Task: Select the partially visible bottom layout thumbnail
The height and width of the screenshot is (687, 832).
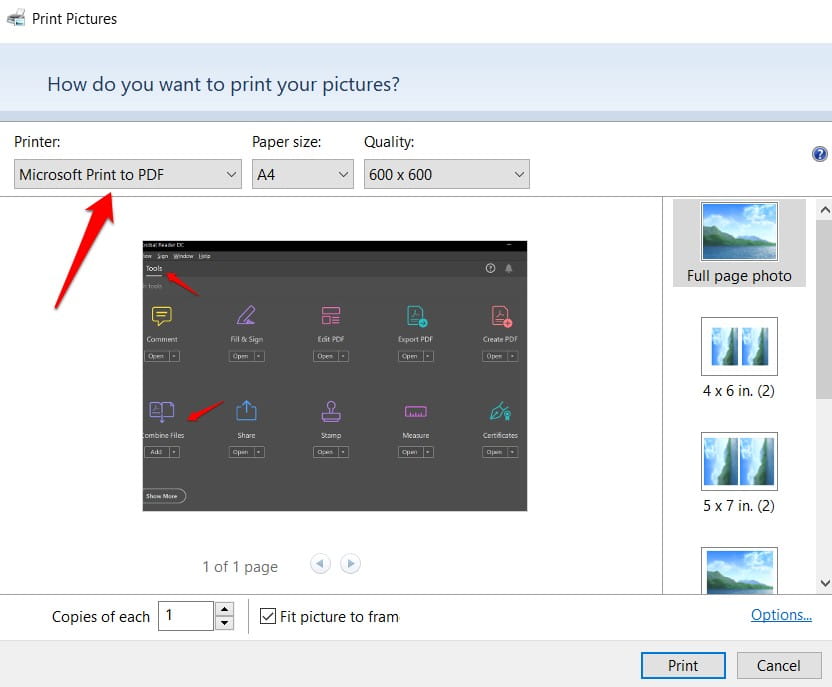Action: 739,570
